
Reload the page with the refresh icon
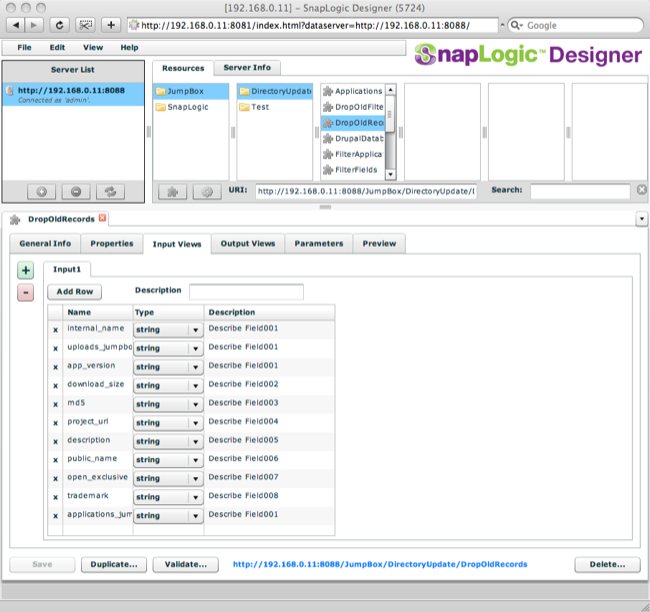click(x=60, y=25)
